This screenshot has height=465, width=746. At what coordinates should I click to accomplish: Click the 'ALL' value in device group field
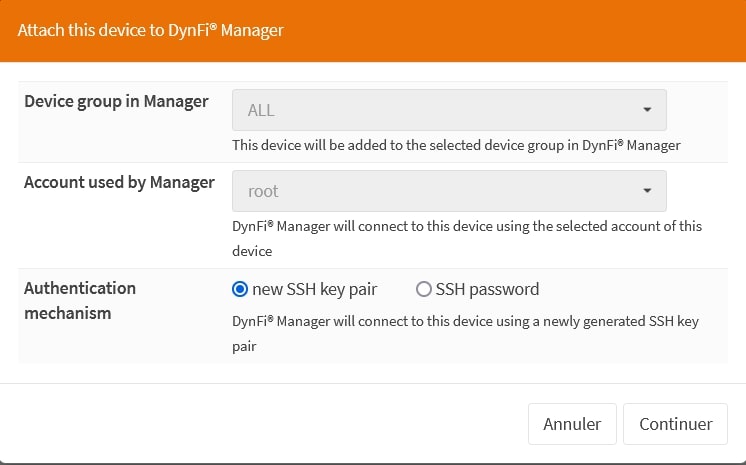click(261, 110)
